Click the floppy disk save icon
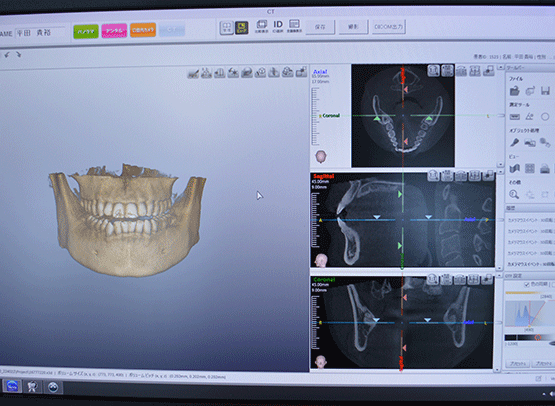The height and width of the screenshot is (406, 555). [545, 91]
